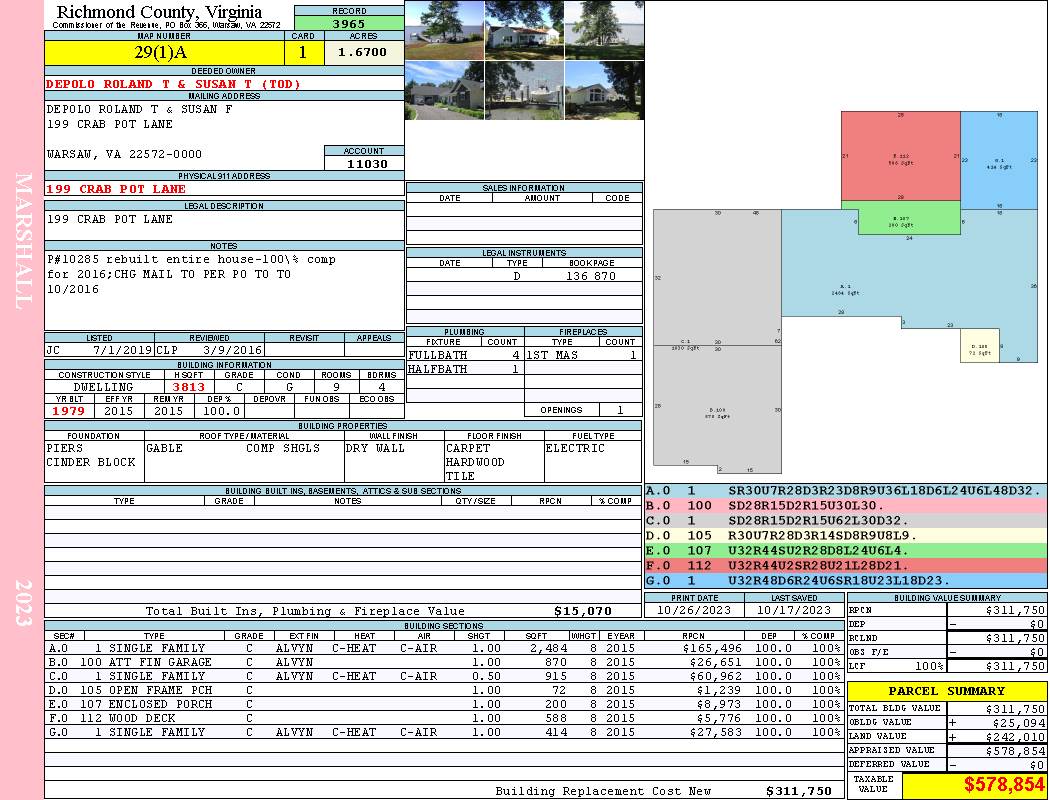The image size is (1050, 800).
Task: Select A.0 SINGLE FAMILY building section row
Action: click(x=444, y=648)
